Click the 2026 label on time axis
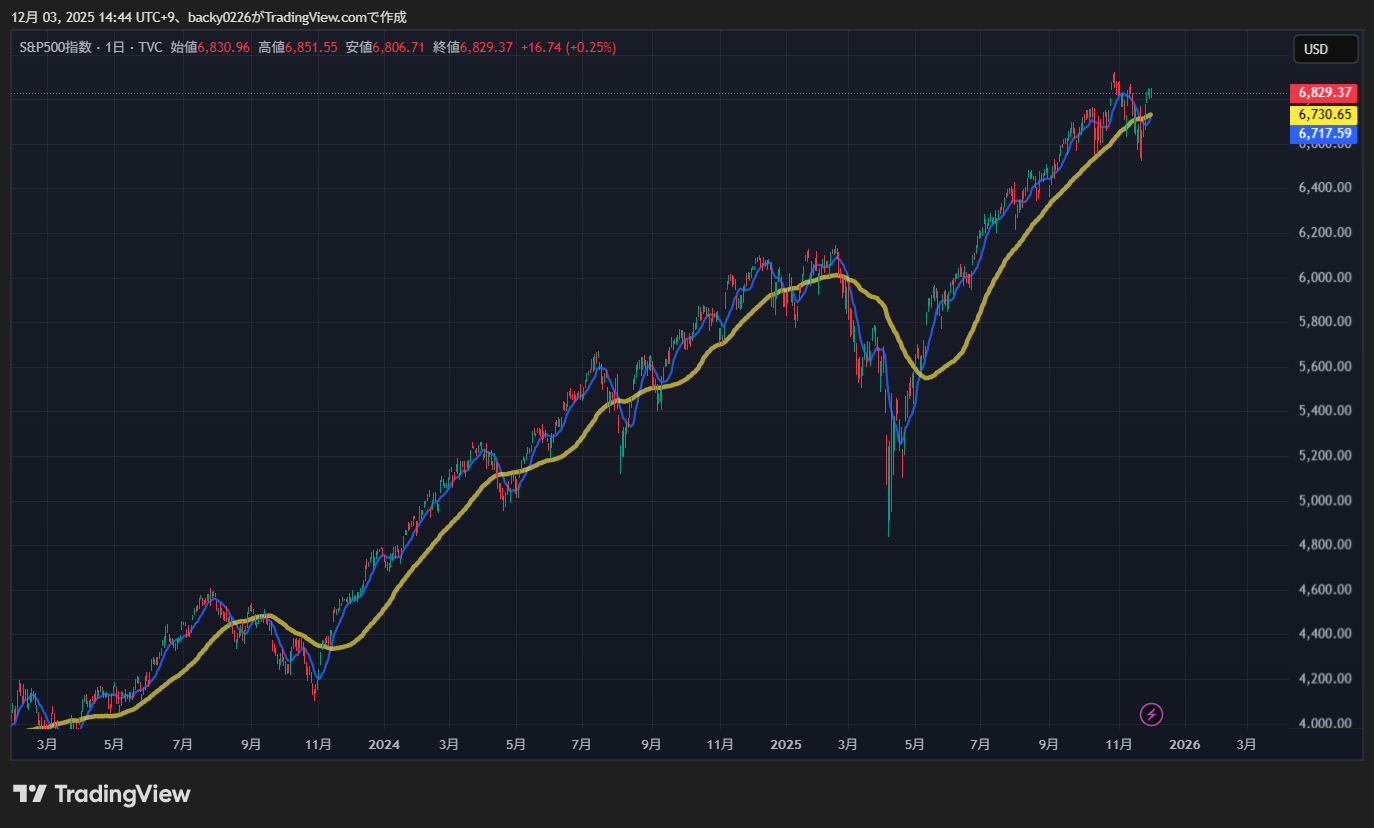This screenshot has height=828, width=1374. click(1185, 744)
